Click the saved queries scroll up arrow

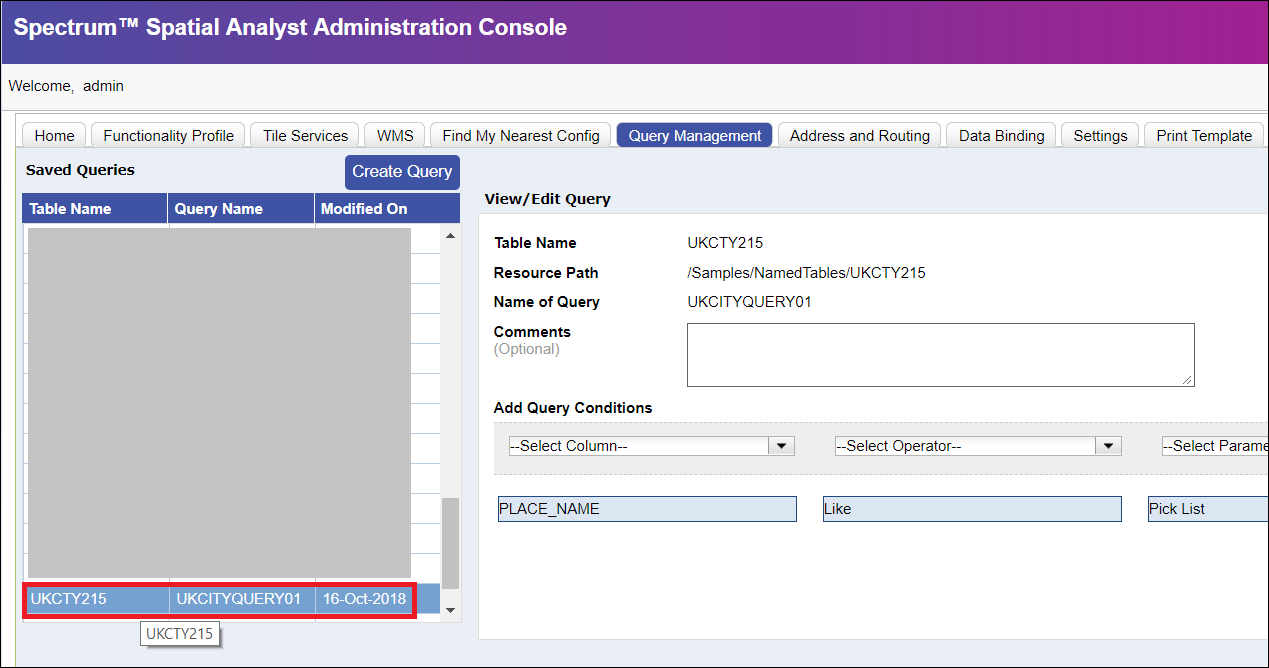[450, 236]
